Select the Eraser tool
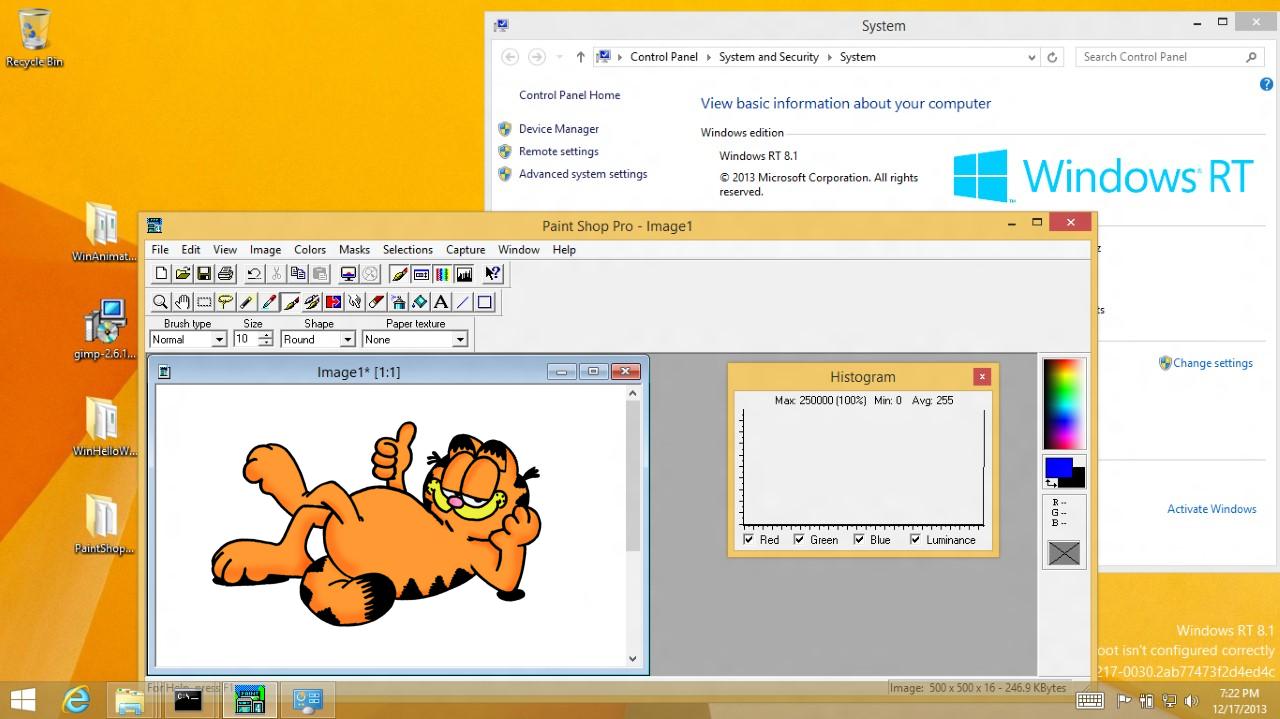Image resolution: width=1280 pixels, height=719 pixels. [x=376, y=302]
